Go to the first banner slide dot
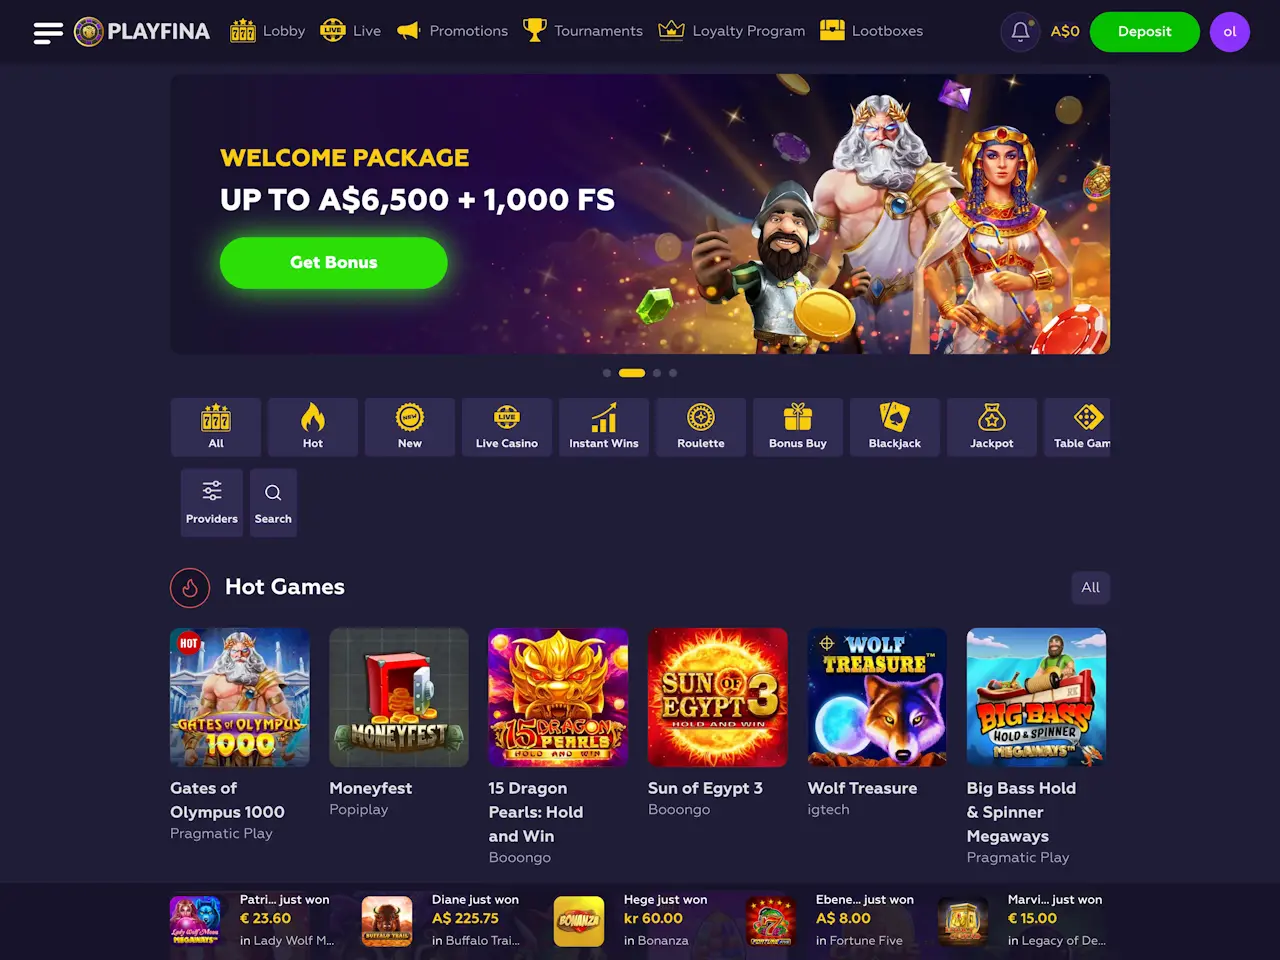The image size is (1280, 960). click(607, 373)
